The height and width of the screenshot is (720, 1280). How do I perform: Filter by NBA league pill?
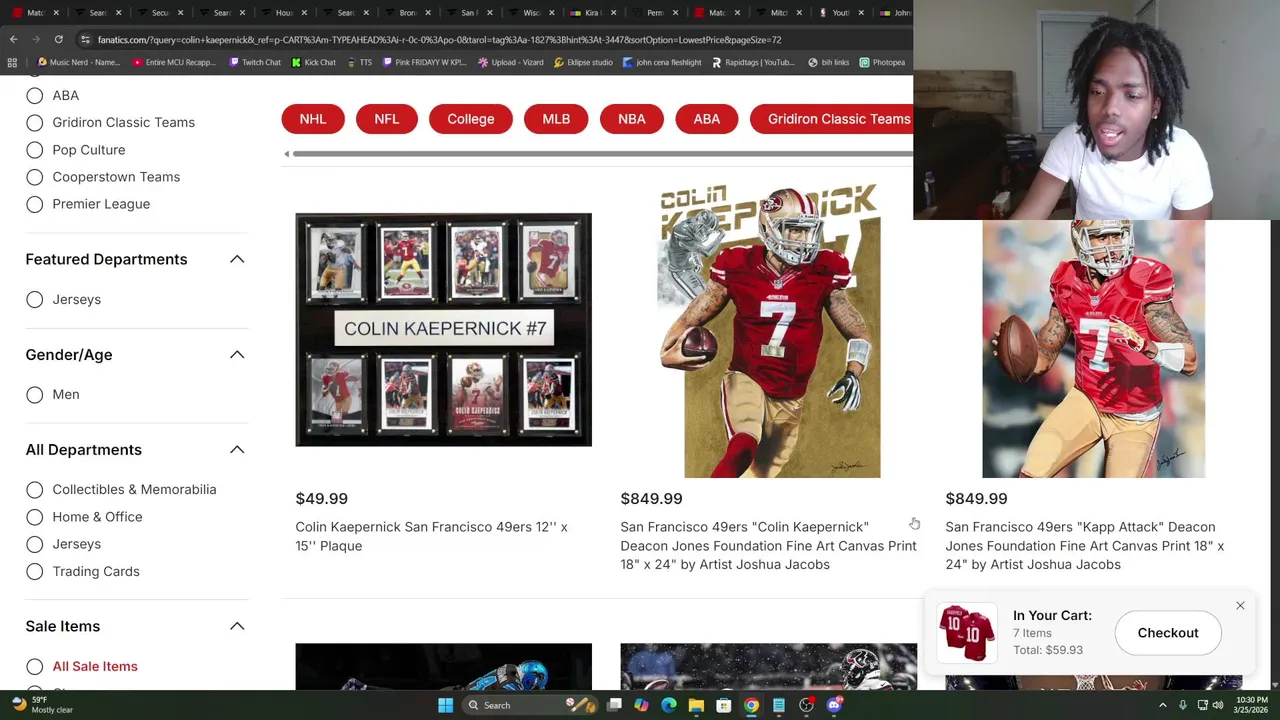click(x=631, y=119)
